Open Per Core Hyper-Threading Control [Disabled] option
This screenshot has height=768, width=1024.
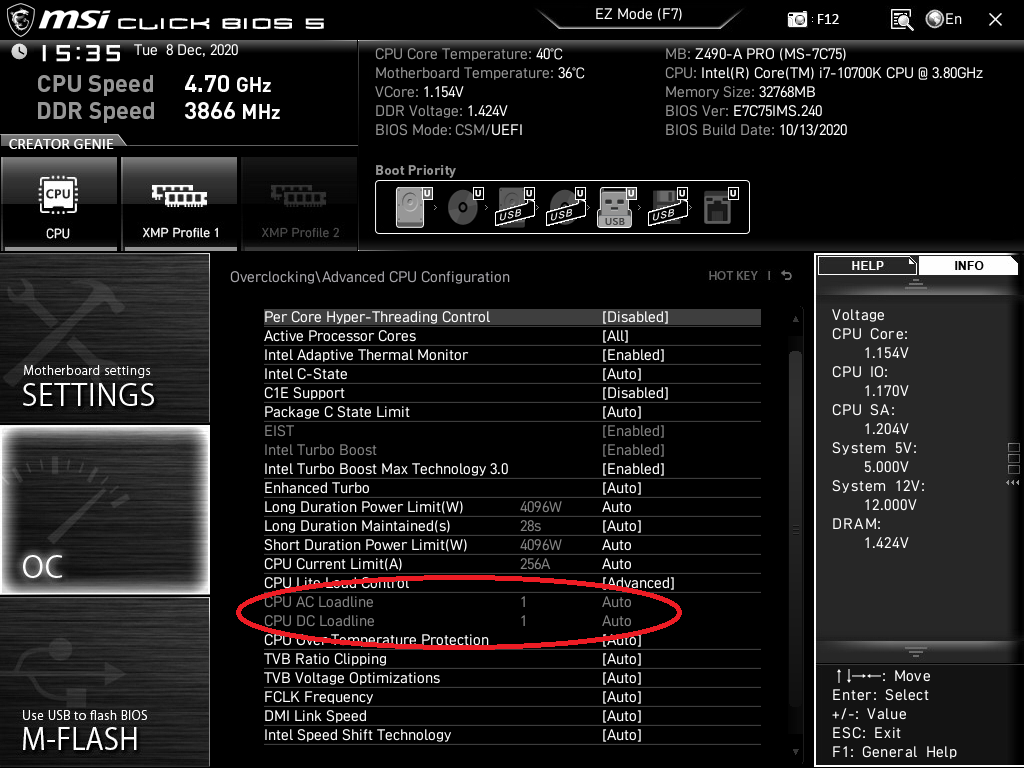pyautogui.click(x=512, y=317)
